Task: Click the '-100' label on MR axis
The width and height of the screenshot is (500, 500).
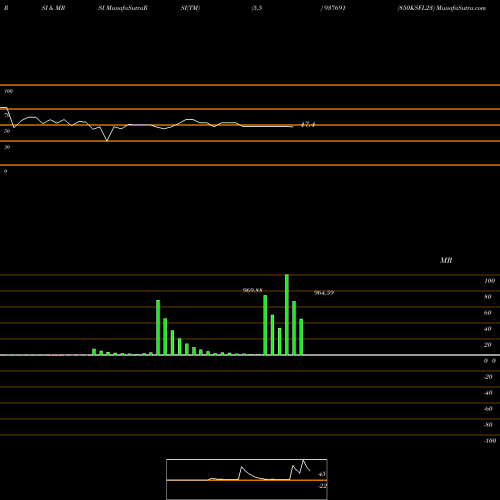Action: pyautogui.click(x=490, y=441)
